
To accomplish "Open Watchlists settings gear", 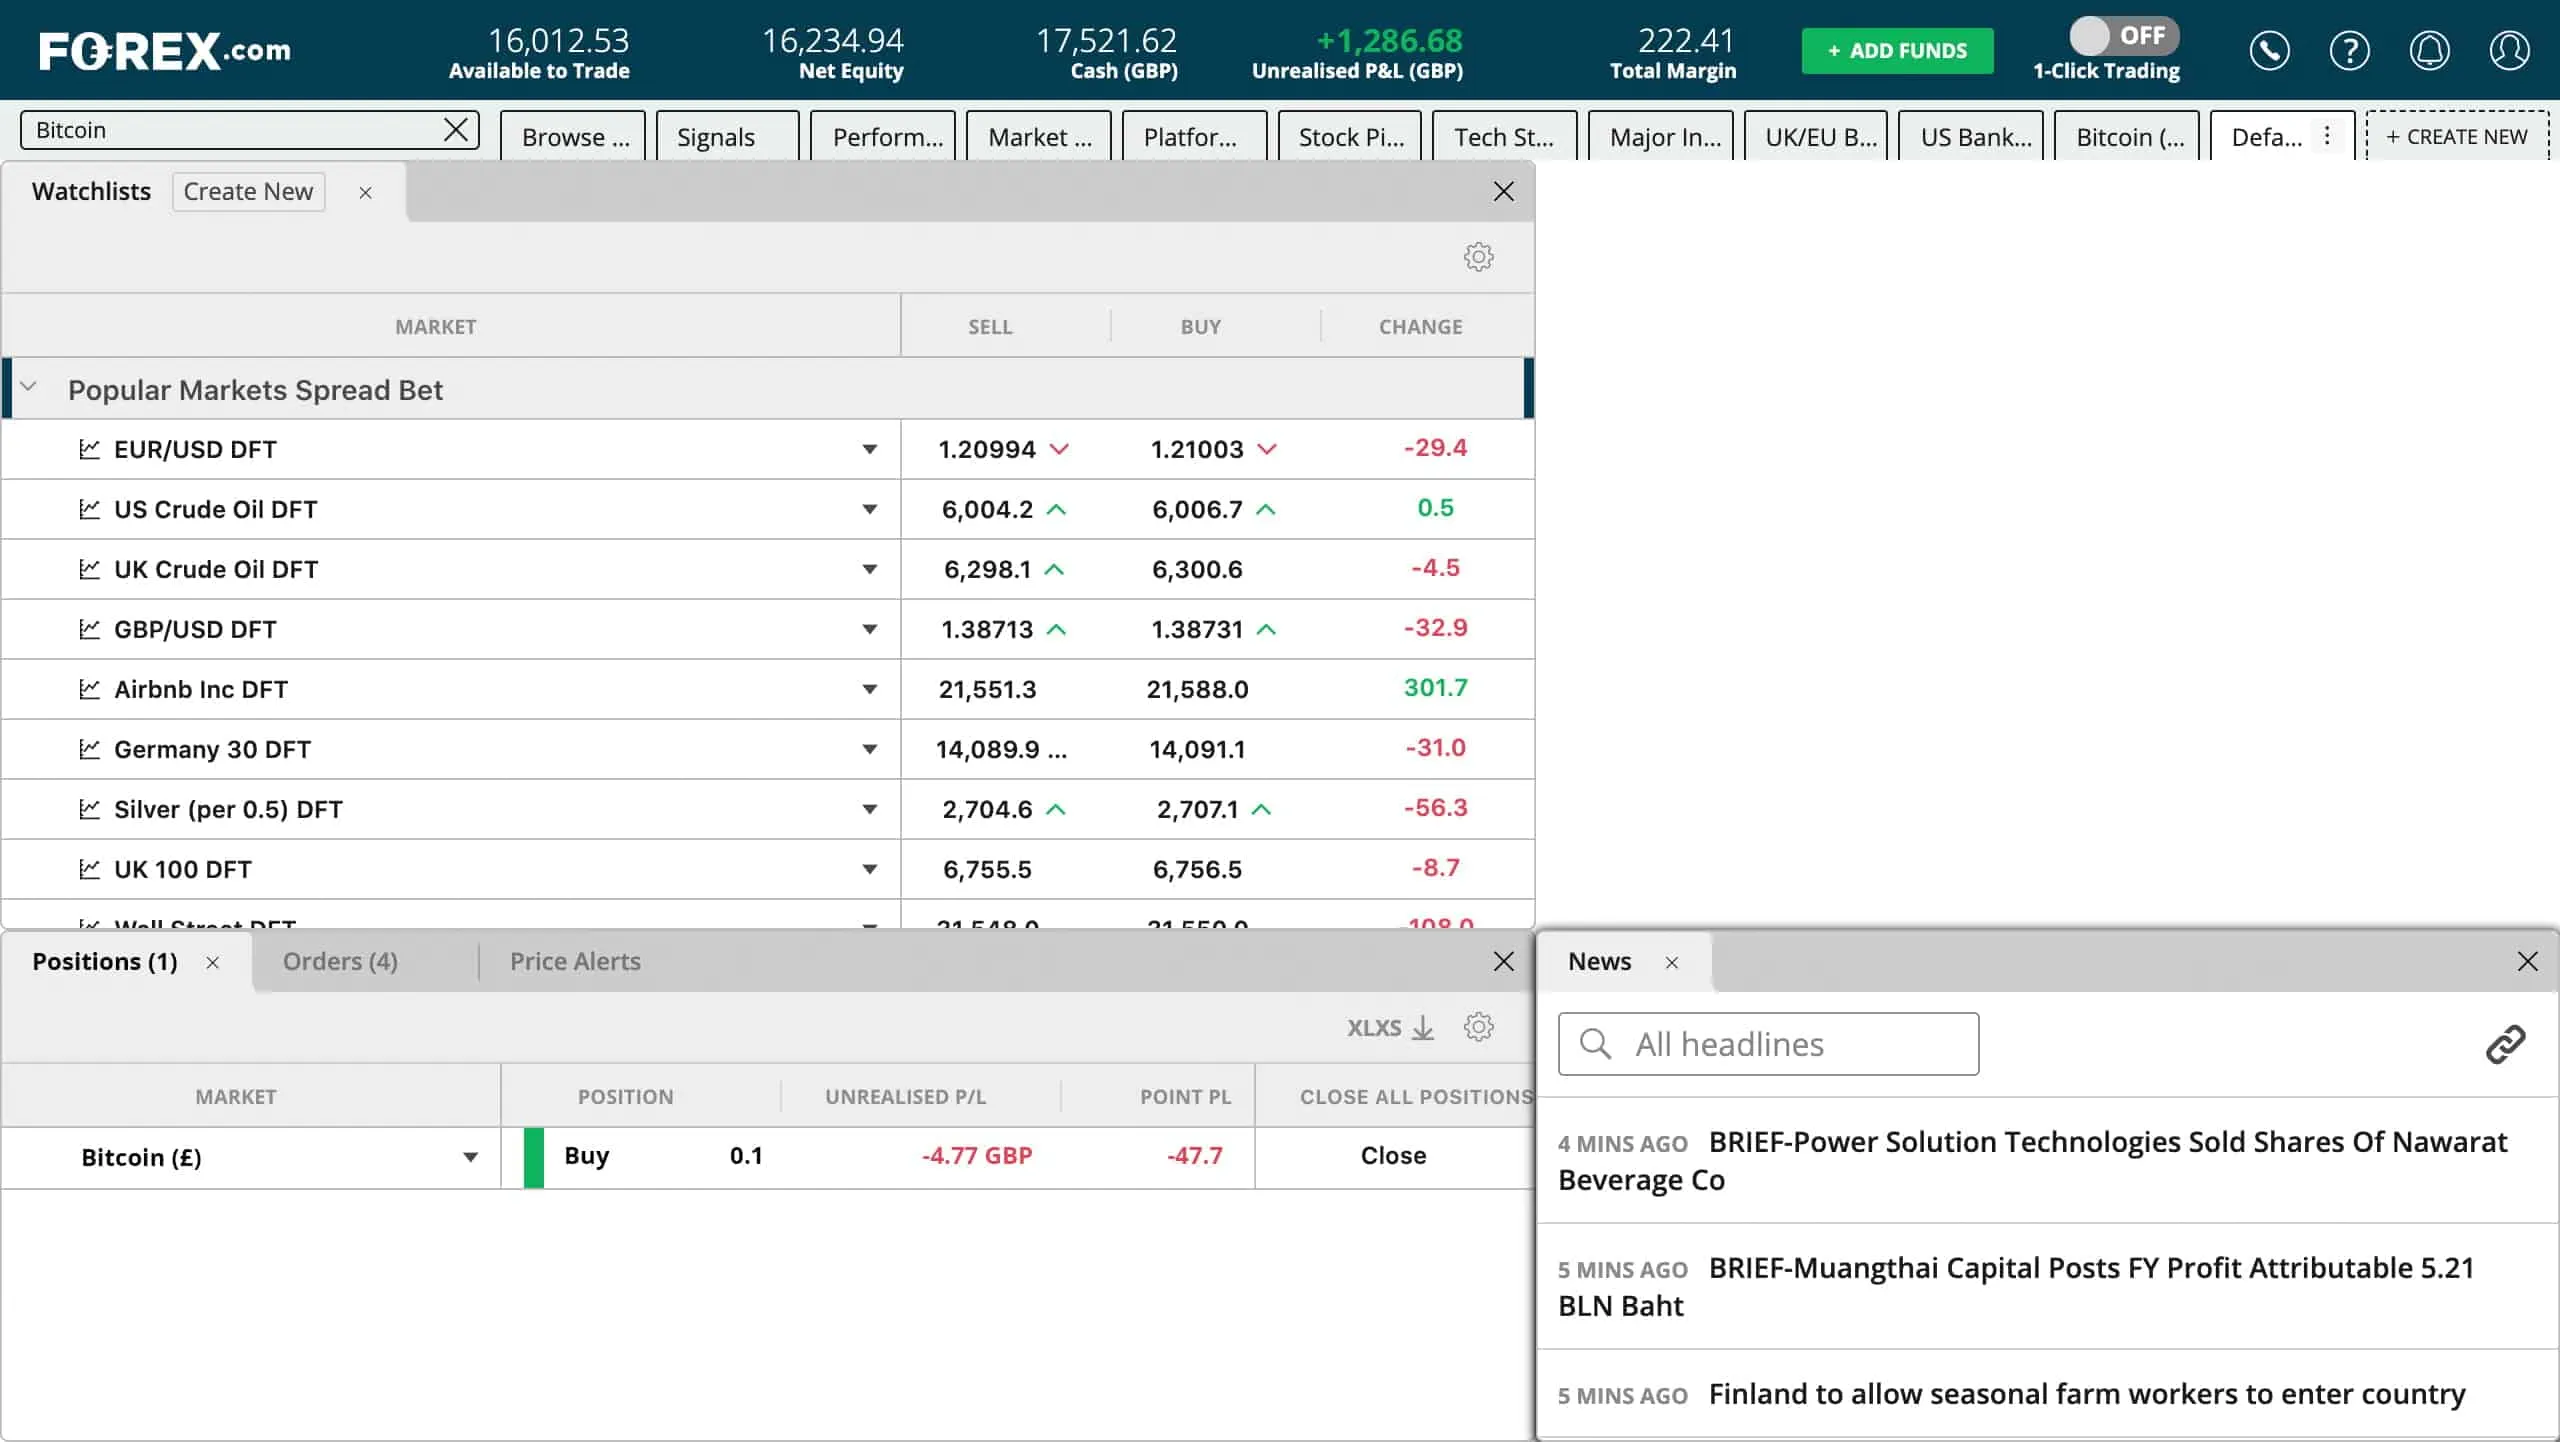I will tap(1478, 257).
